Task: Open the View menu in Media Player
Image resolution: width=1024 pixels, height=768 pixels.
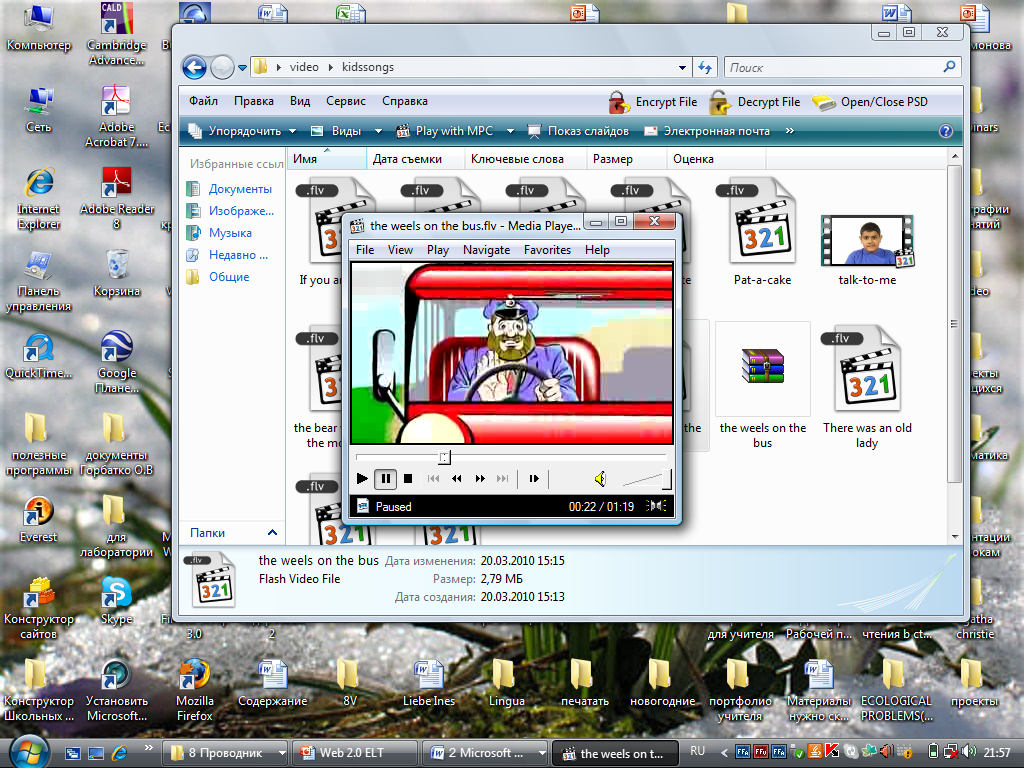Action: tap(400, 250)
